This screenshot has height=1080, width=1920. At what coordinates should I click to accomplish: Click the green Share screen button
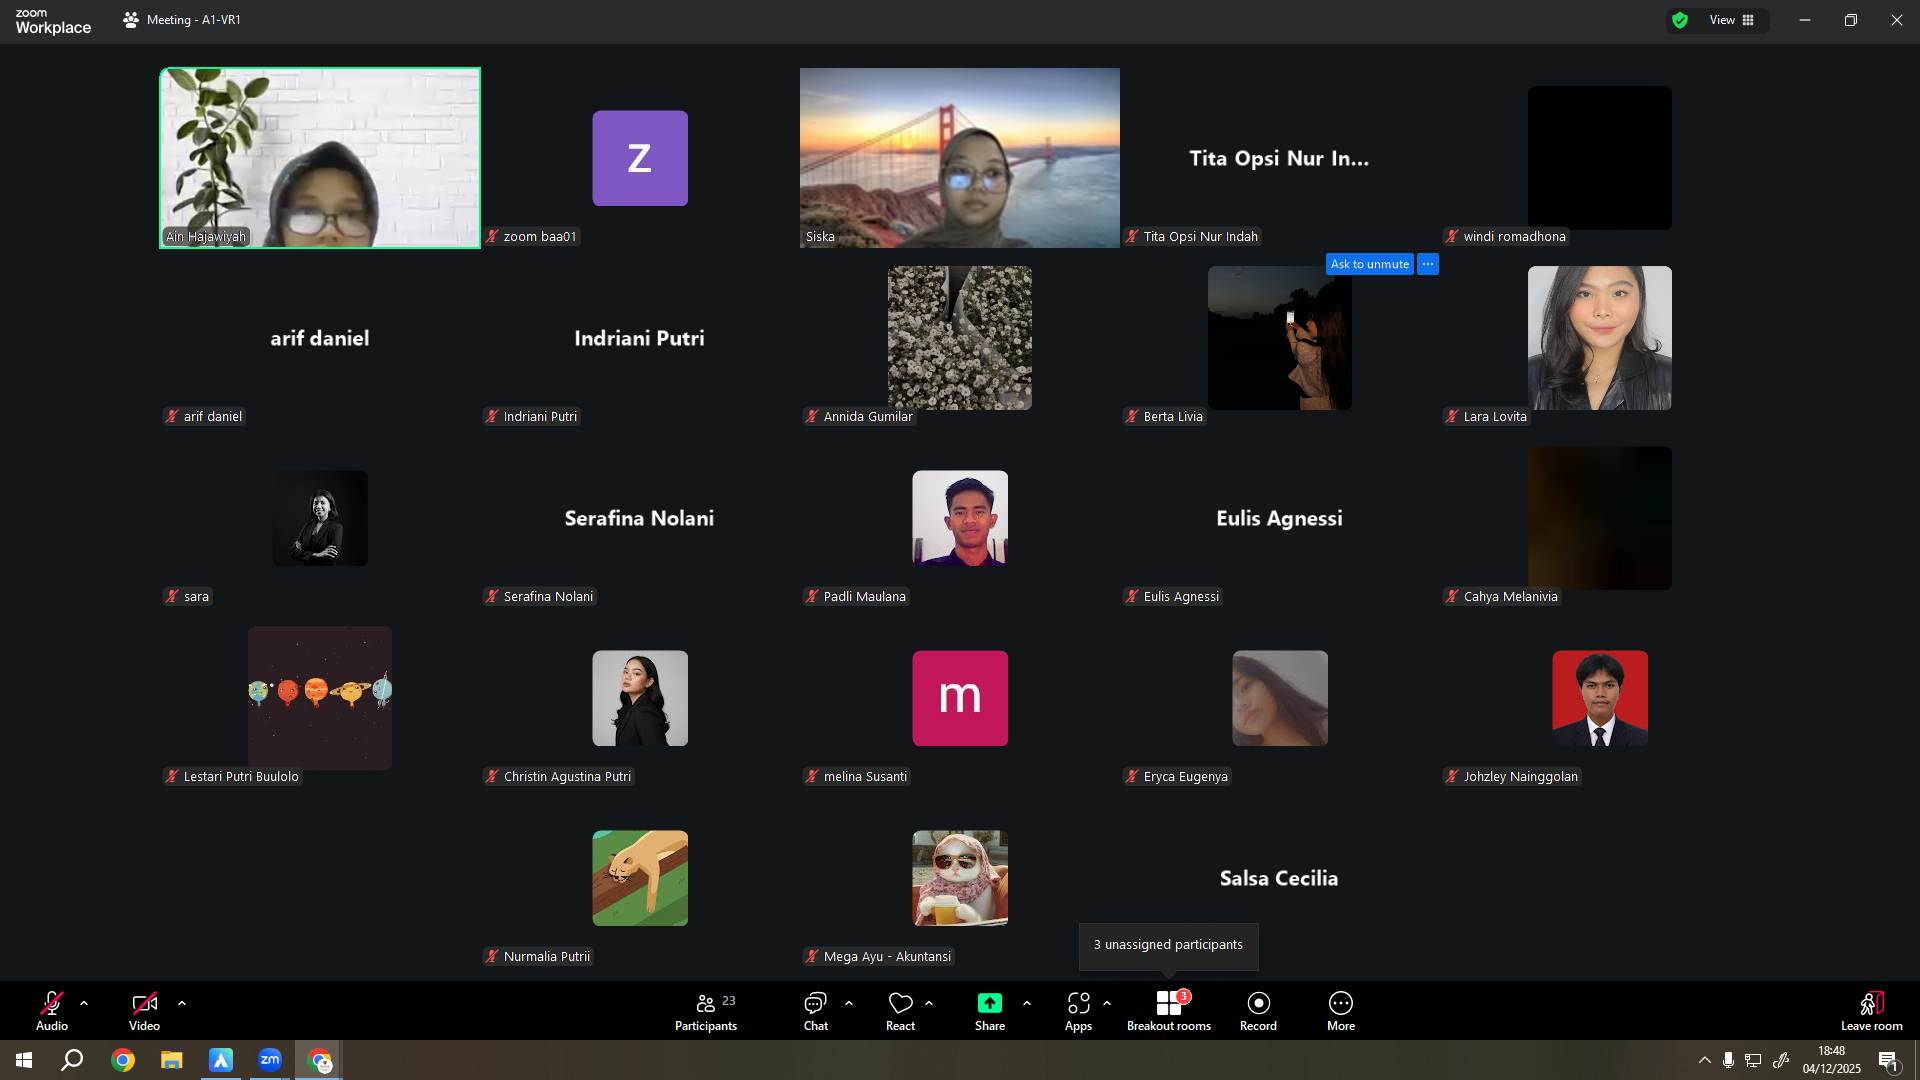[990, 1010]
